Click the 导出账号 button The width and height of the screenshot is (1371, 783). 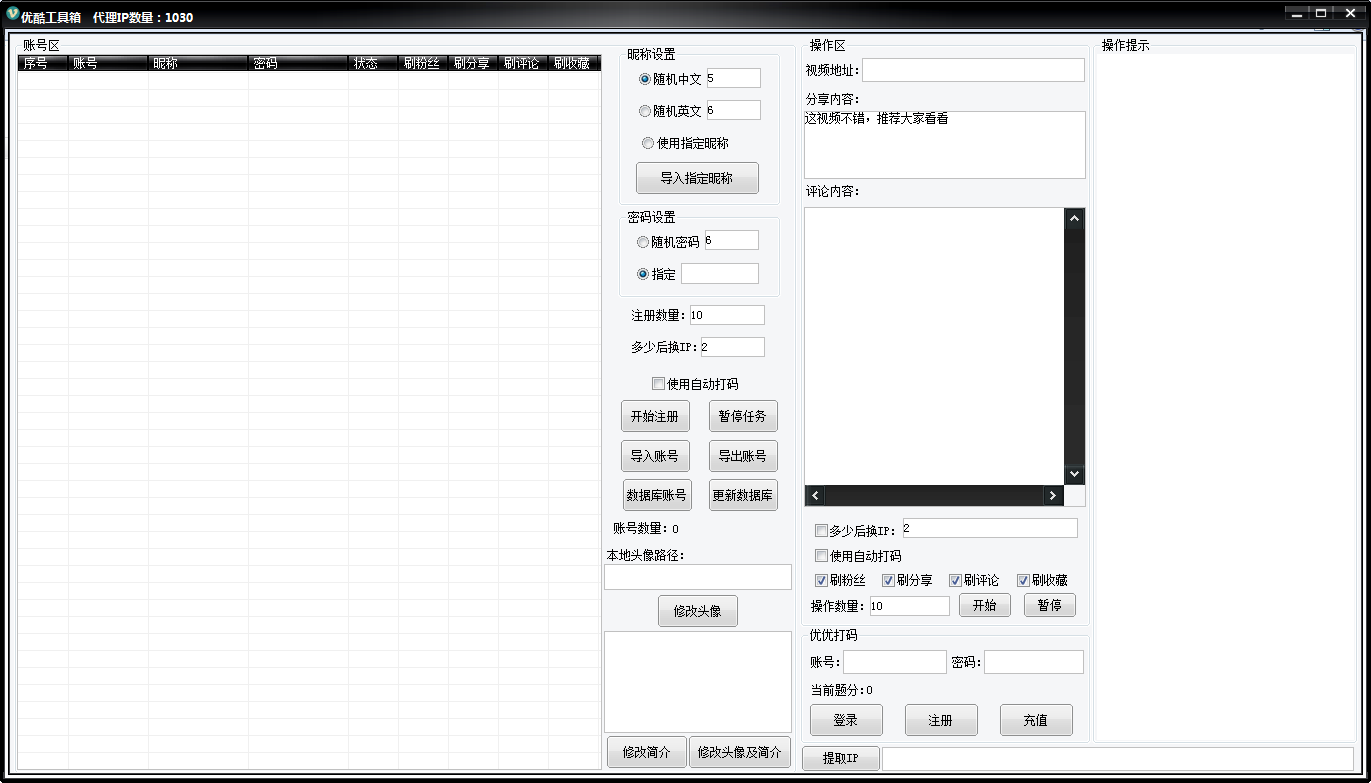point(743,456)
